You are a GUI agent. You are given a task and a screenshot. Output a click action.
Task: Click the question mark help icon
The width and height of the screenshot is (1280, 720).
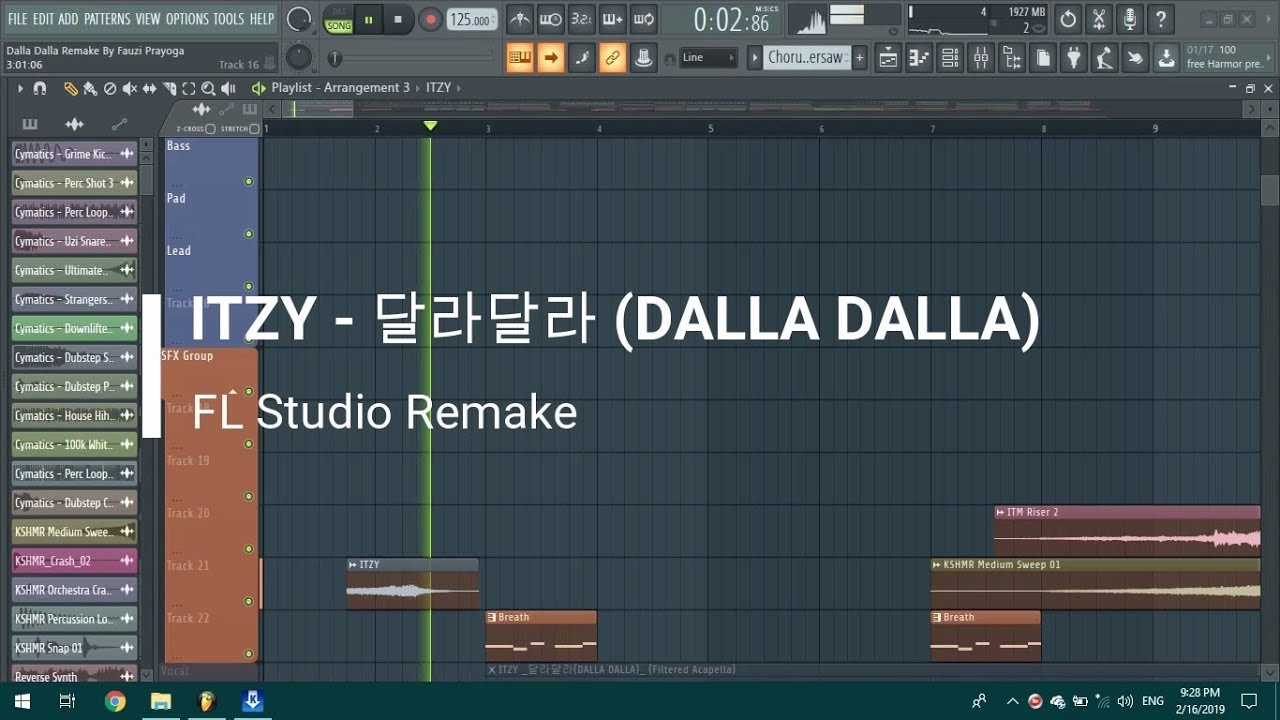pos(1161,19)
